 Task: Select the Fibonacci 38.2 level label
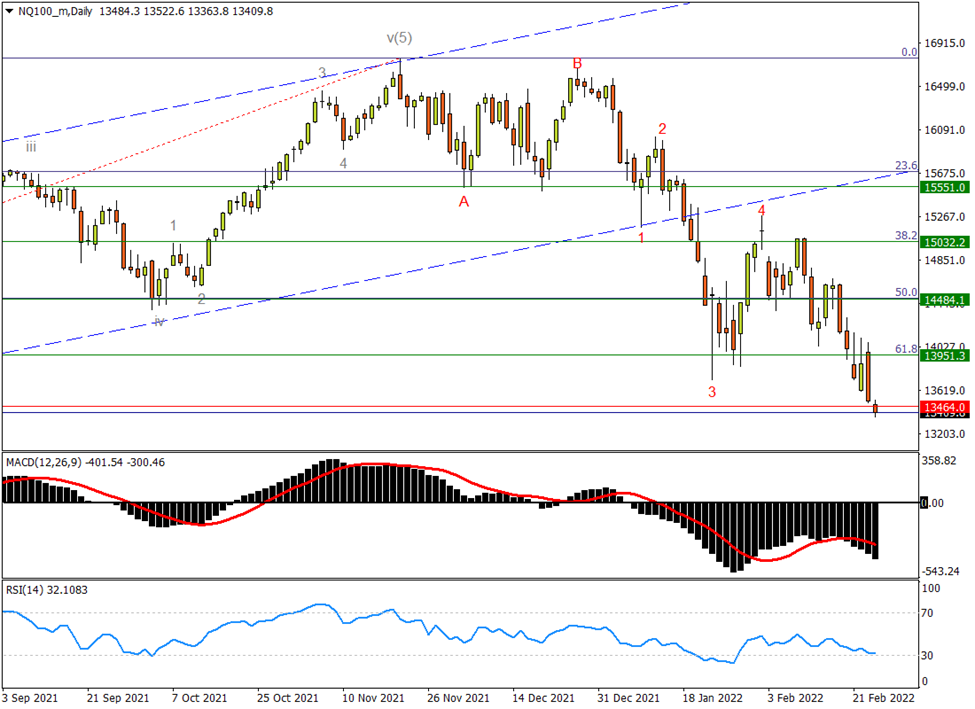pos(906,235)
